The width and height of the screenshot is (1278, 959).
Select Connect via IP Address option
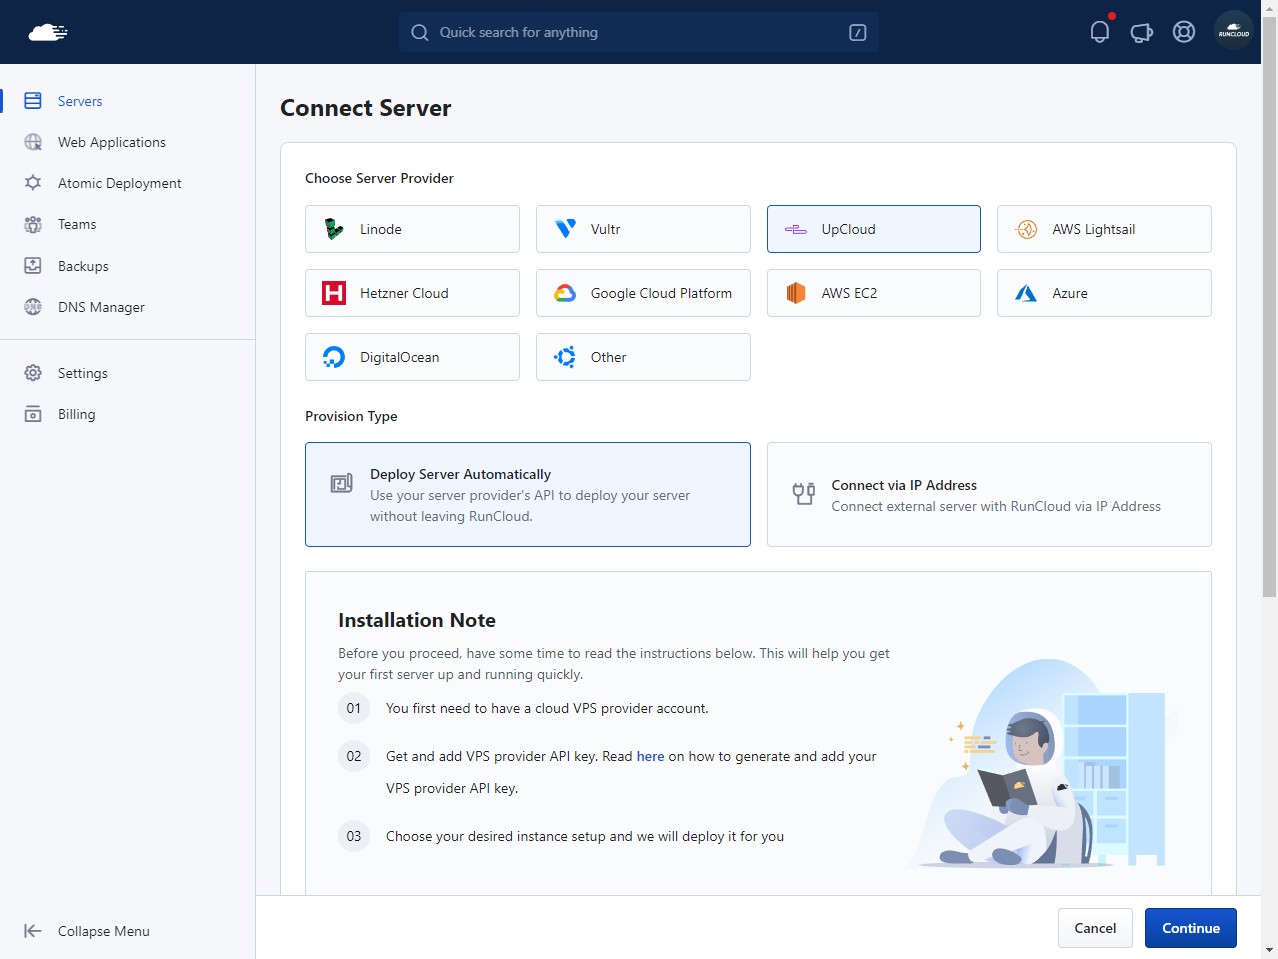point(988,495)
